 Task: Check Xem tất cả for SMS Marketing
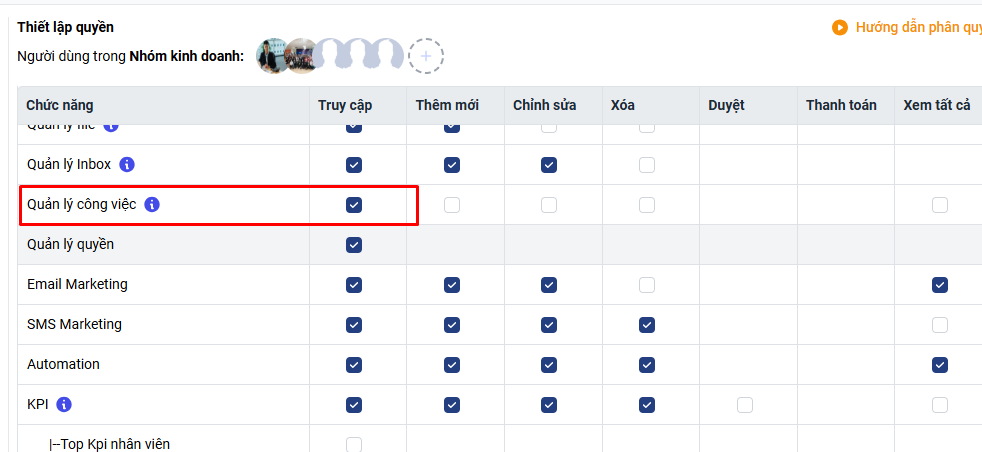click(940, 325)
